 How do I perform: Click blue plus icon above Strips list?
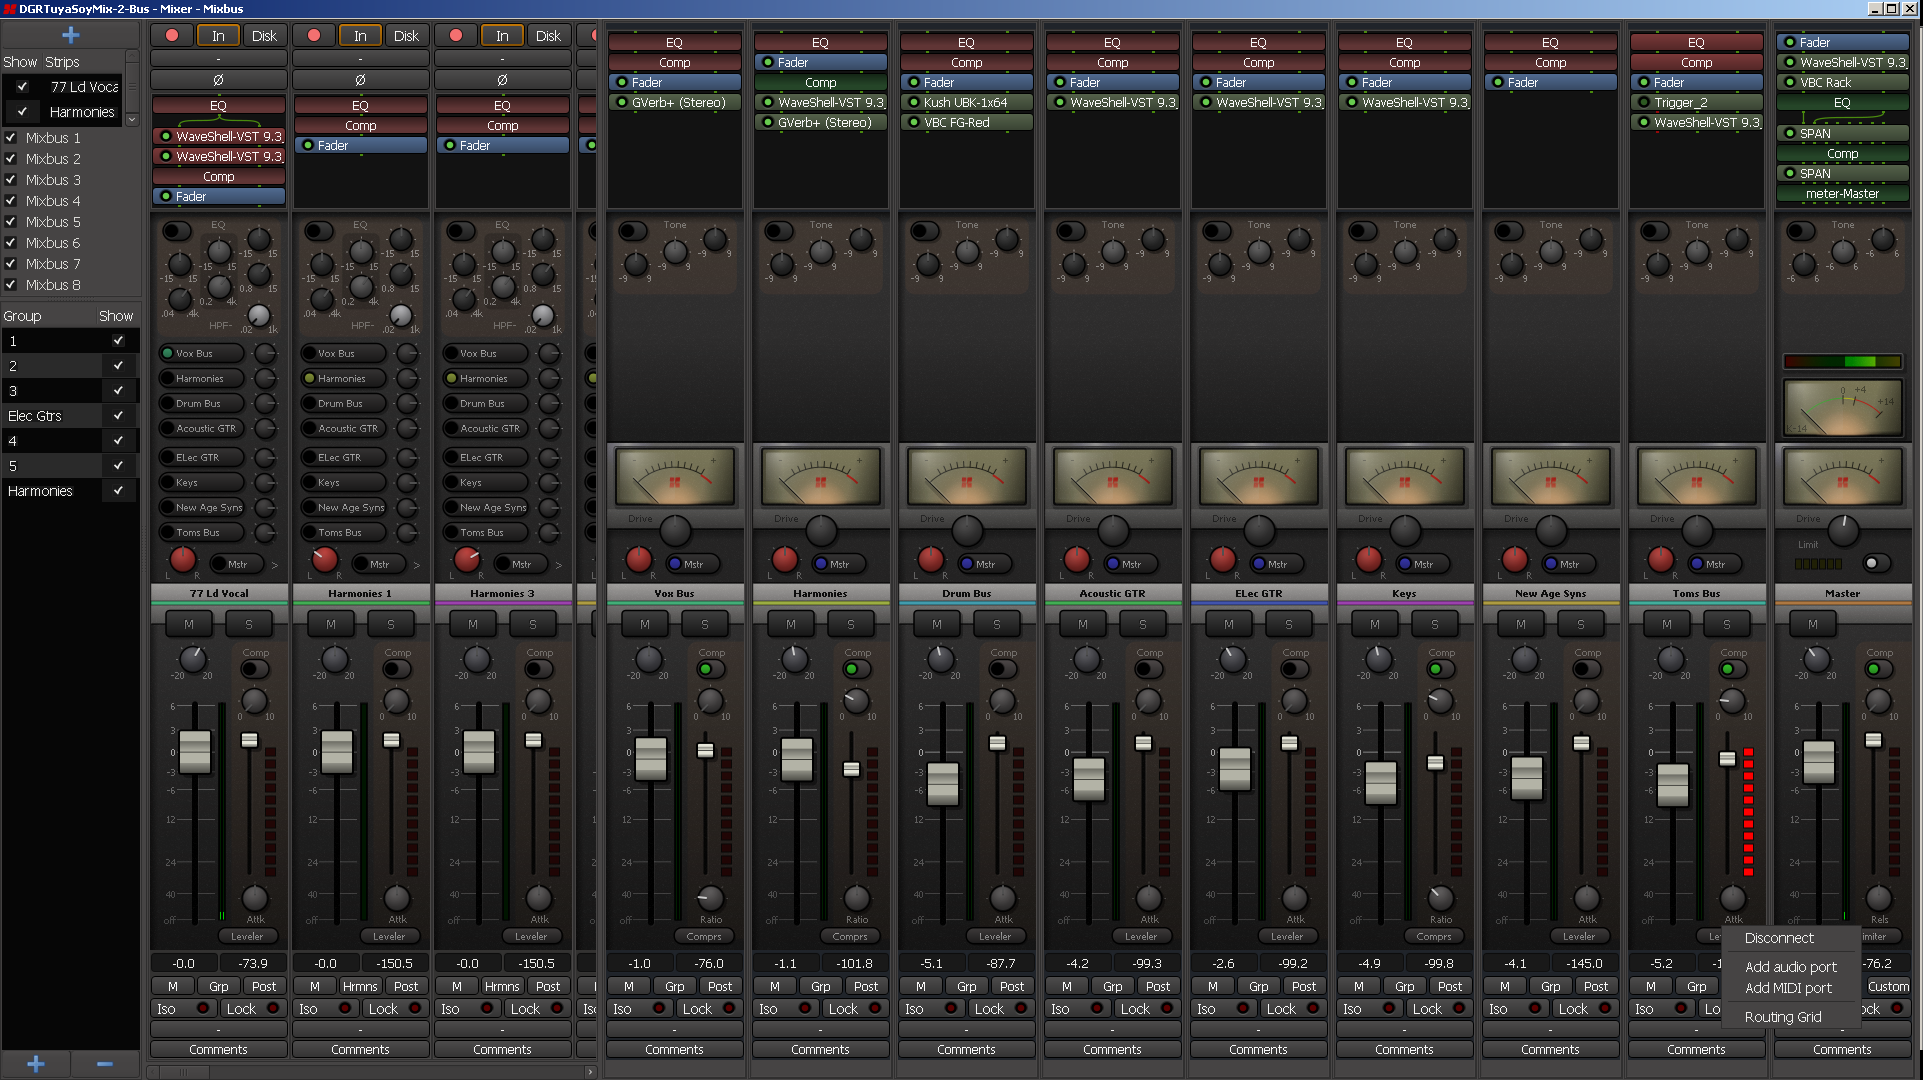pos(70,36)
